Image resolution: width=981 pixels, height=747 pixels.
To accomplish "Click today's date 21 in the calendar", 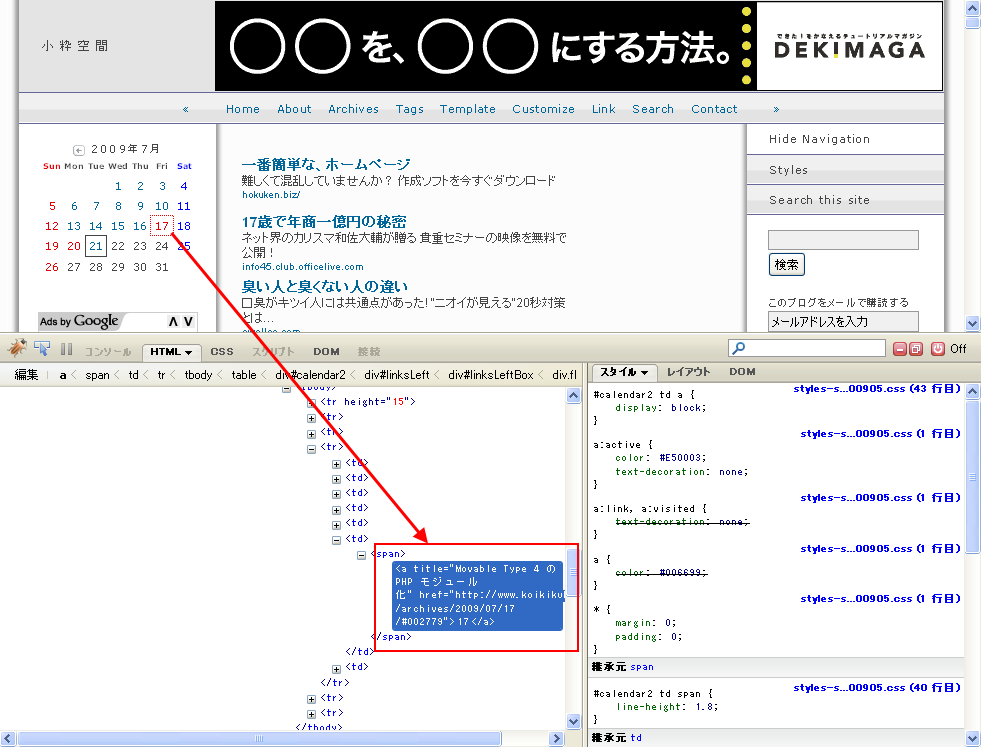I will (96, 246).
